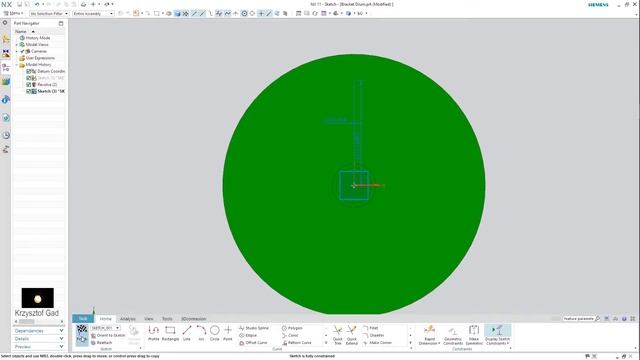The height and width of the screenshot is (360, 640).
Task: Maximize the Part Navigator panel button
Action: click(x=61, y=23)
